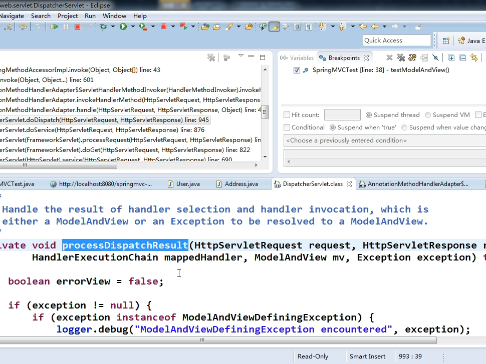Close the DispatcherServlet.class editor tab

pyautogui.click(x=349, y=184)
